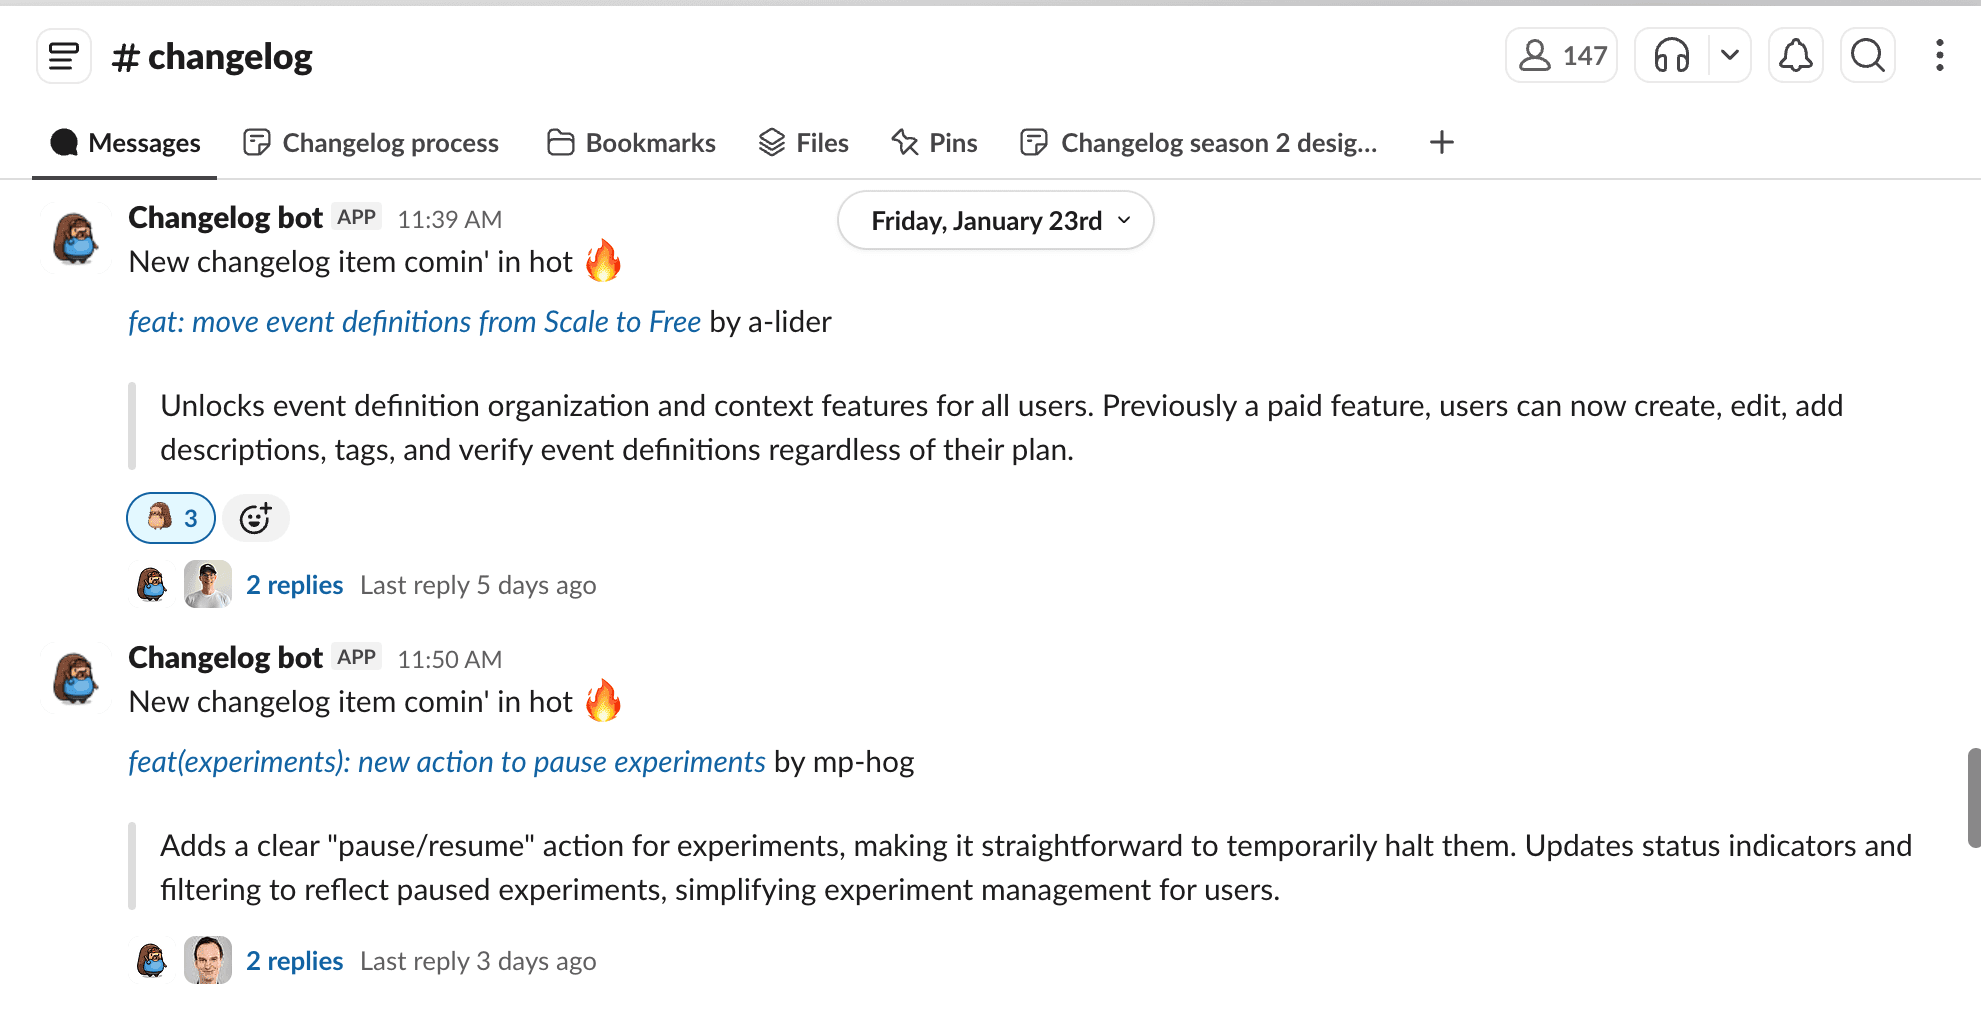Add a new tab with the plus icon

[x=1441, y=142]
